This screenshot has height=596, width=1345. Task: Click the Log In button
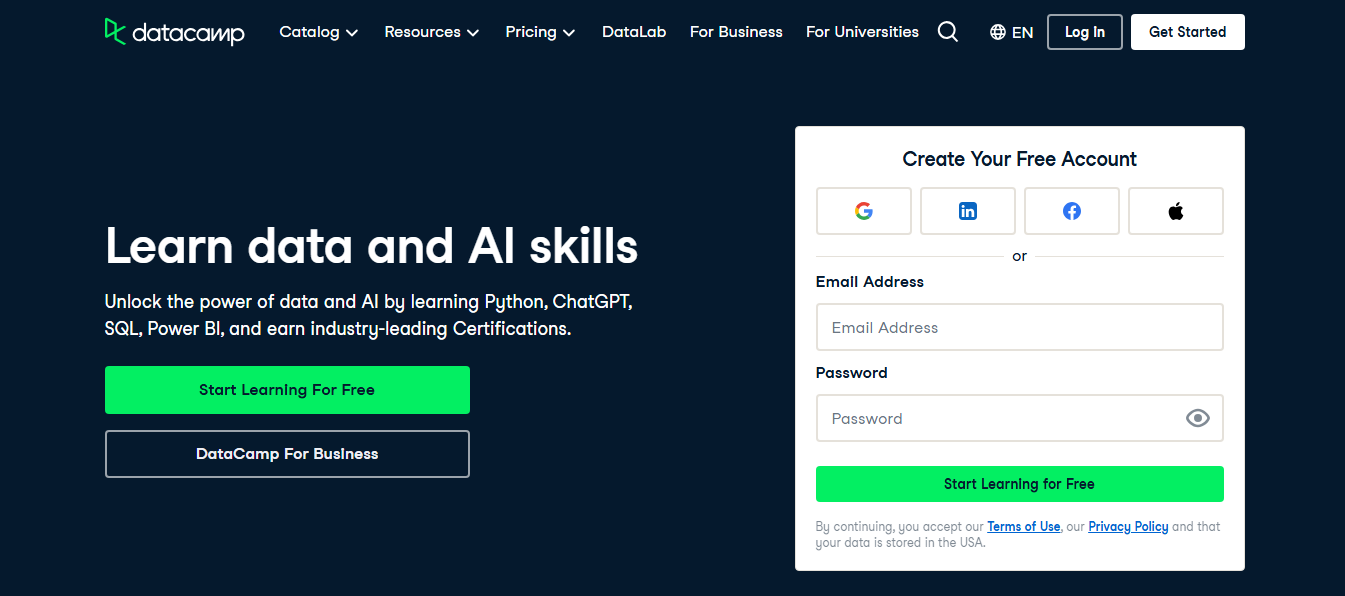pos(1084,31)
